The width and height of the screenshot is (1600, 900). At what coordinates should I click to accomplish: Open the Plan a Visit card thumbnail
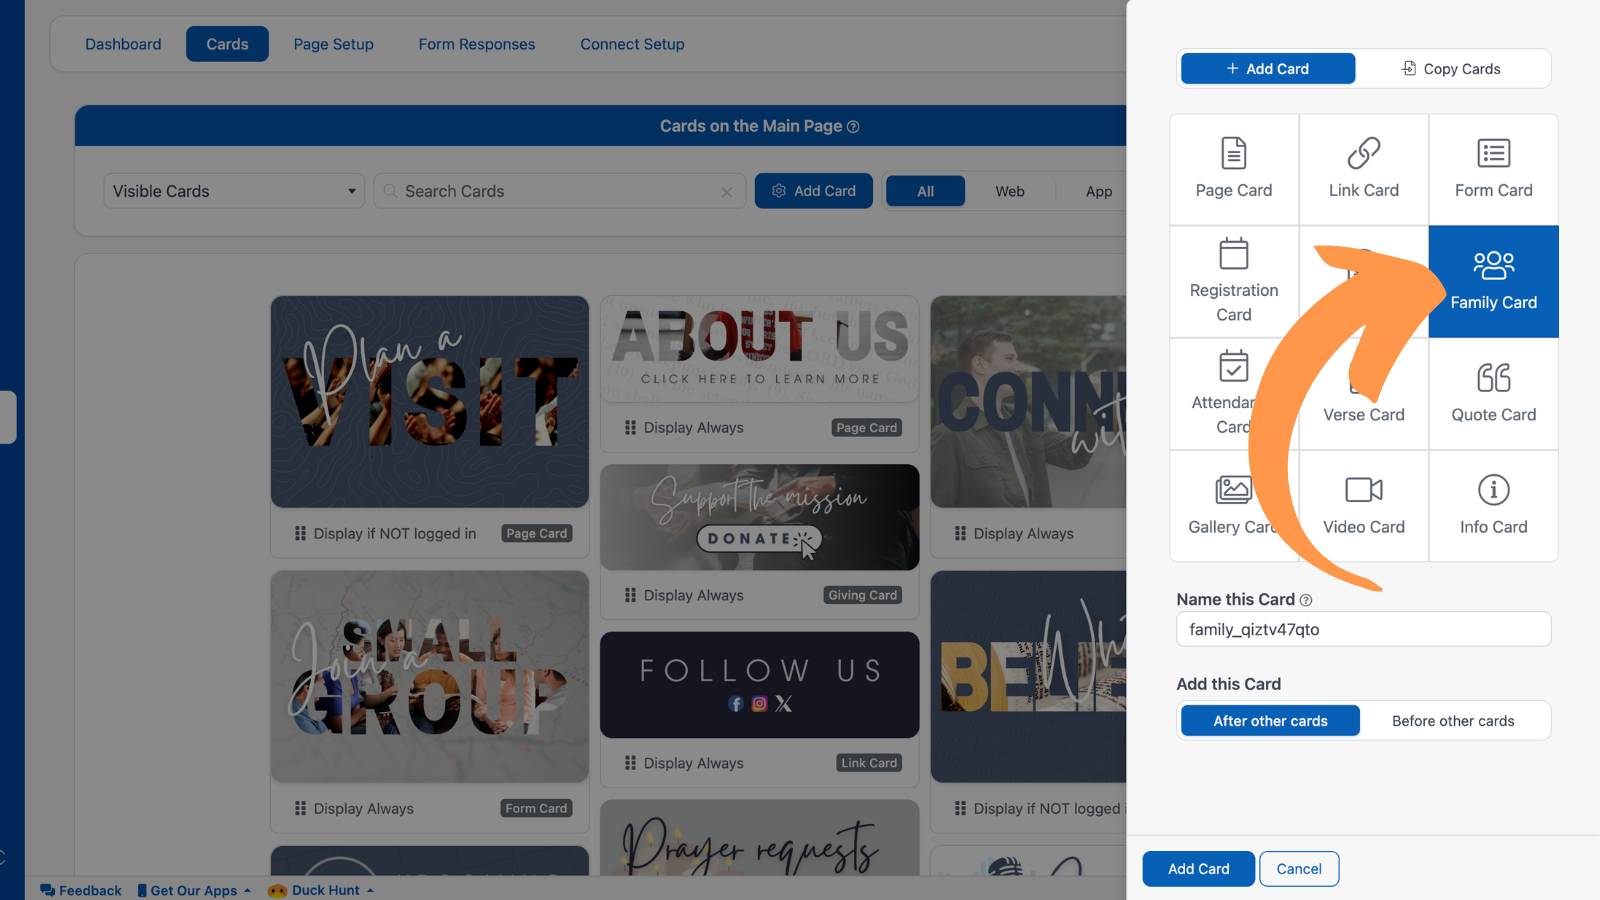(x=429, y=401)
